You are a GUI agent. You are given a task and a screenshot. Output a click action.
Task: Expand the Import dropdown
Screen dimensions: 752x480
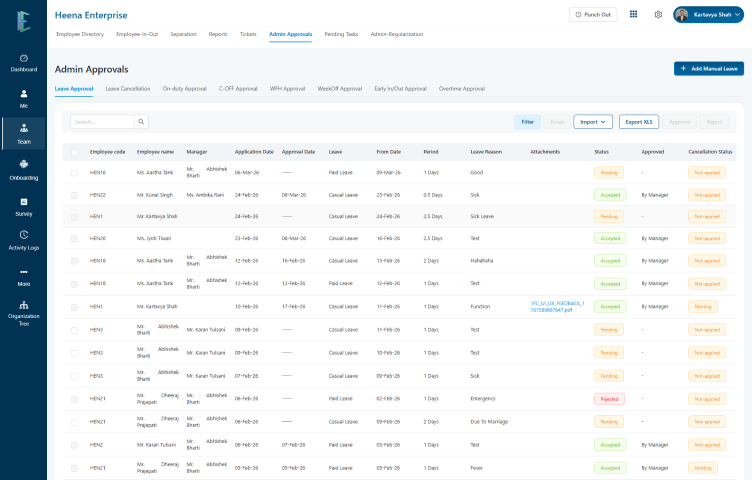pos(593,122)
